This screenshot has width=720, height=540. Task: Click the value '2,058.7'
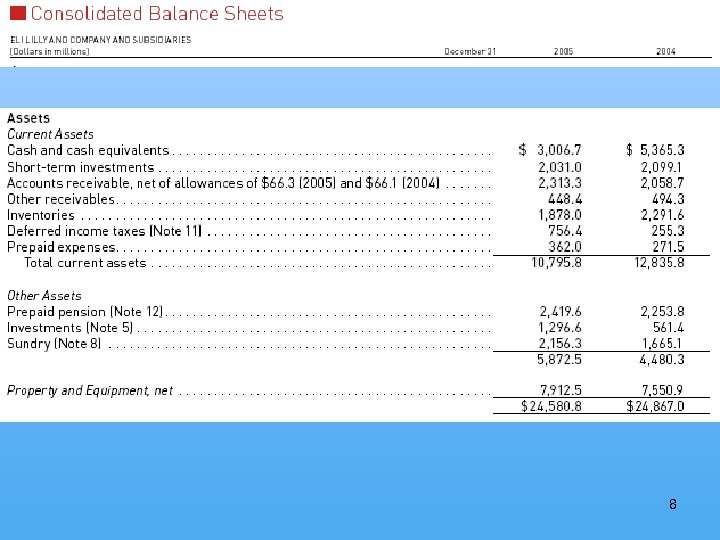[x=663, y=183]
